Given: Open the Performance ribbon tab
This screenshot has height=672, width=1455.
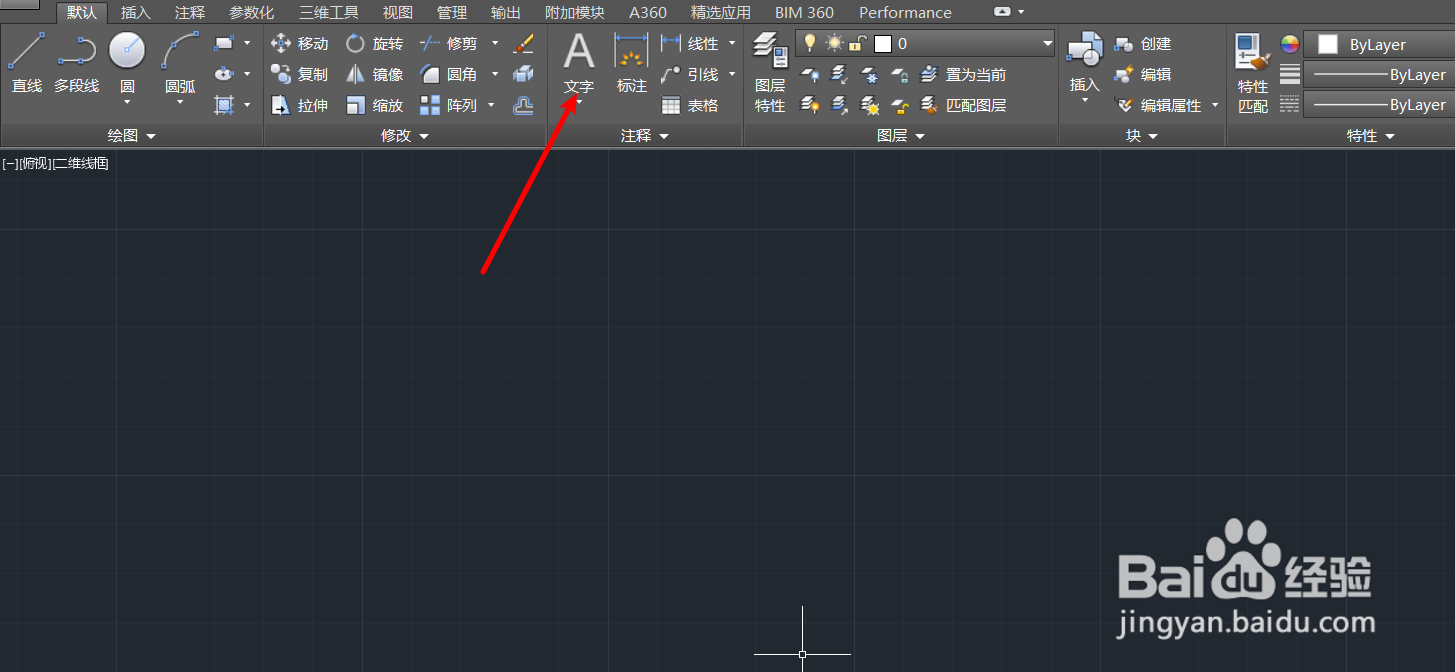Looking at the screenshot, I should coord(906,13).
